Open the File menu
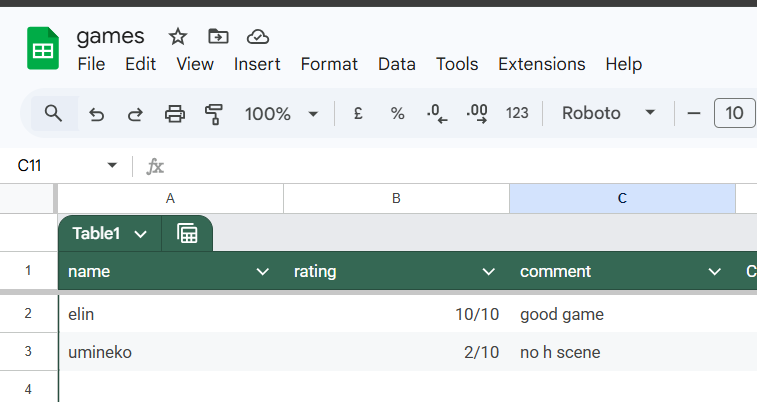Image resolution: width=757 pixels, height=402 pixels. [91, 64]
